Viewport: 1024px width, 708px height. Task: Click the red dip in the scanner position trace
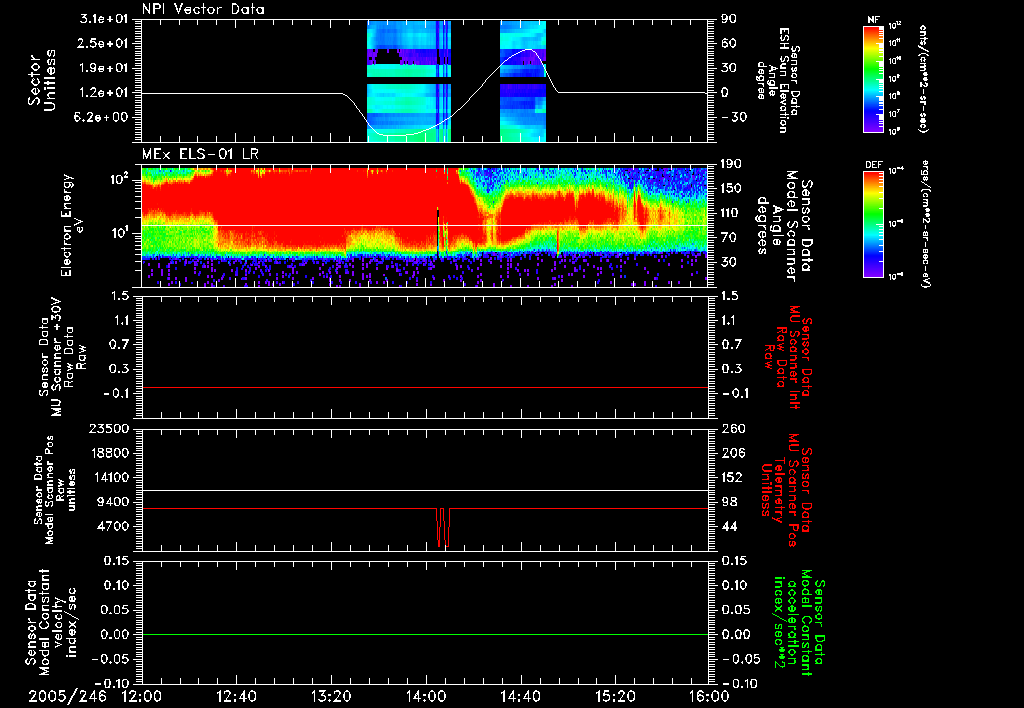443,526
